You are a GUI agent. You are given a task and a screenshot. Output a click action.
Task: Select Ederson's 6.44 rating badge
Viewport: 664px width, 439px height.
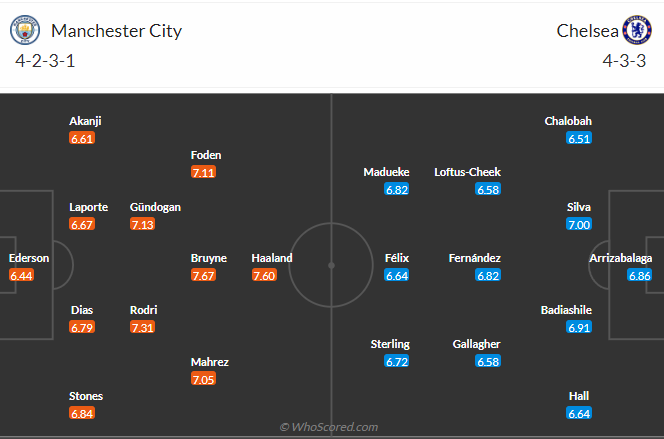[22, 276]
